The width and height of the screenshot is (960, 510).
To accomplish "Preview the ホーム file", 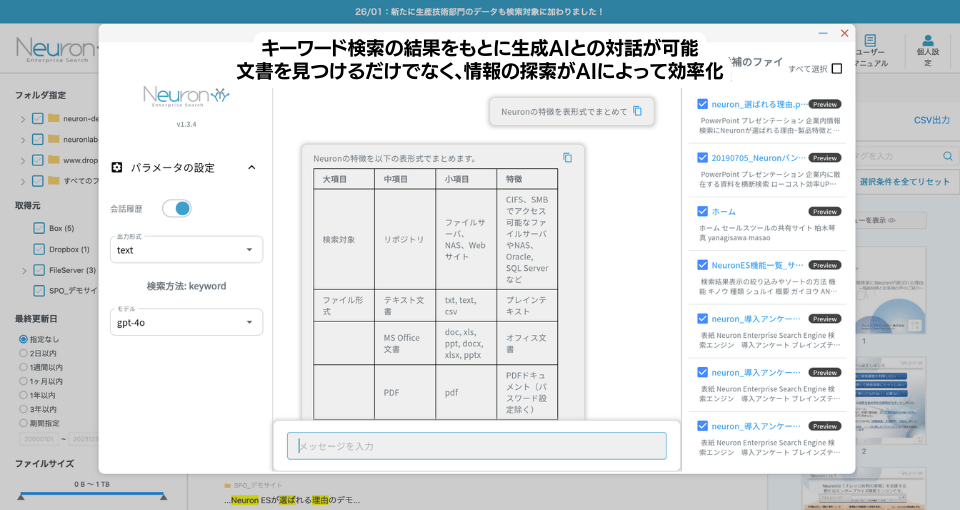I will [x=825, y=211].
